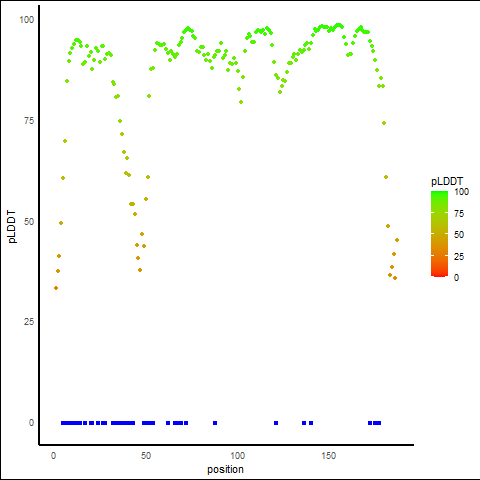Click the legend label 50
Screen dimensions: 480x480
(459, 235)
